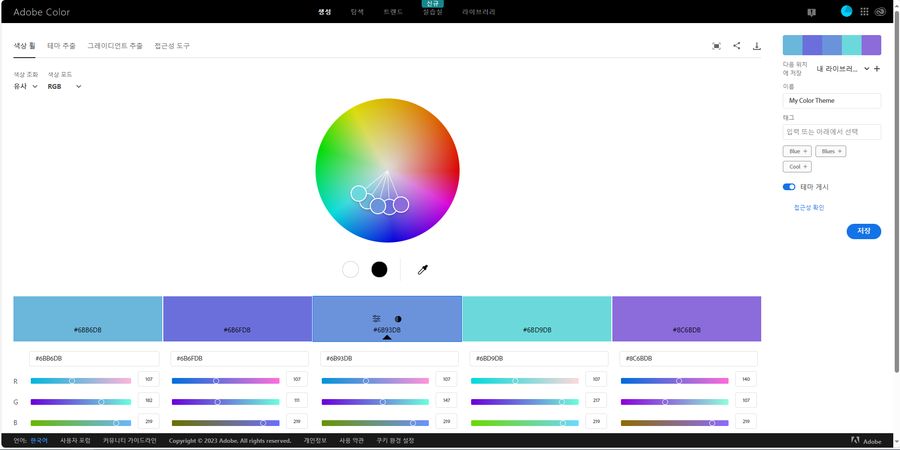Click the R slider under #6BB6DB
Screen dimensions: 900x450
click(81, 381)
